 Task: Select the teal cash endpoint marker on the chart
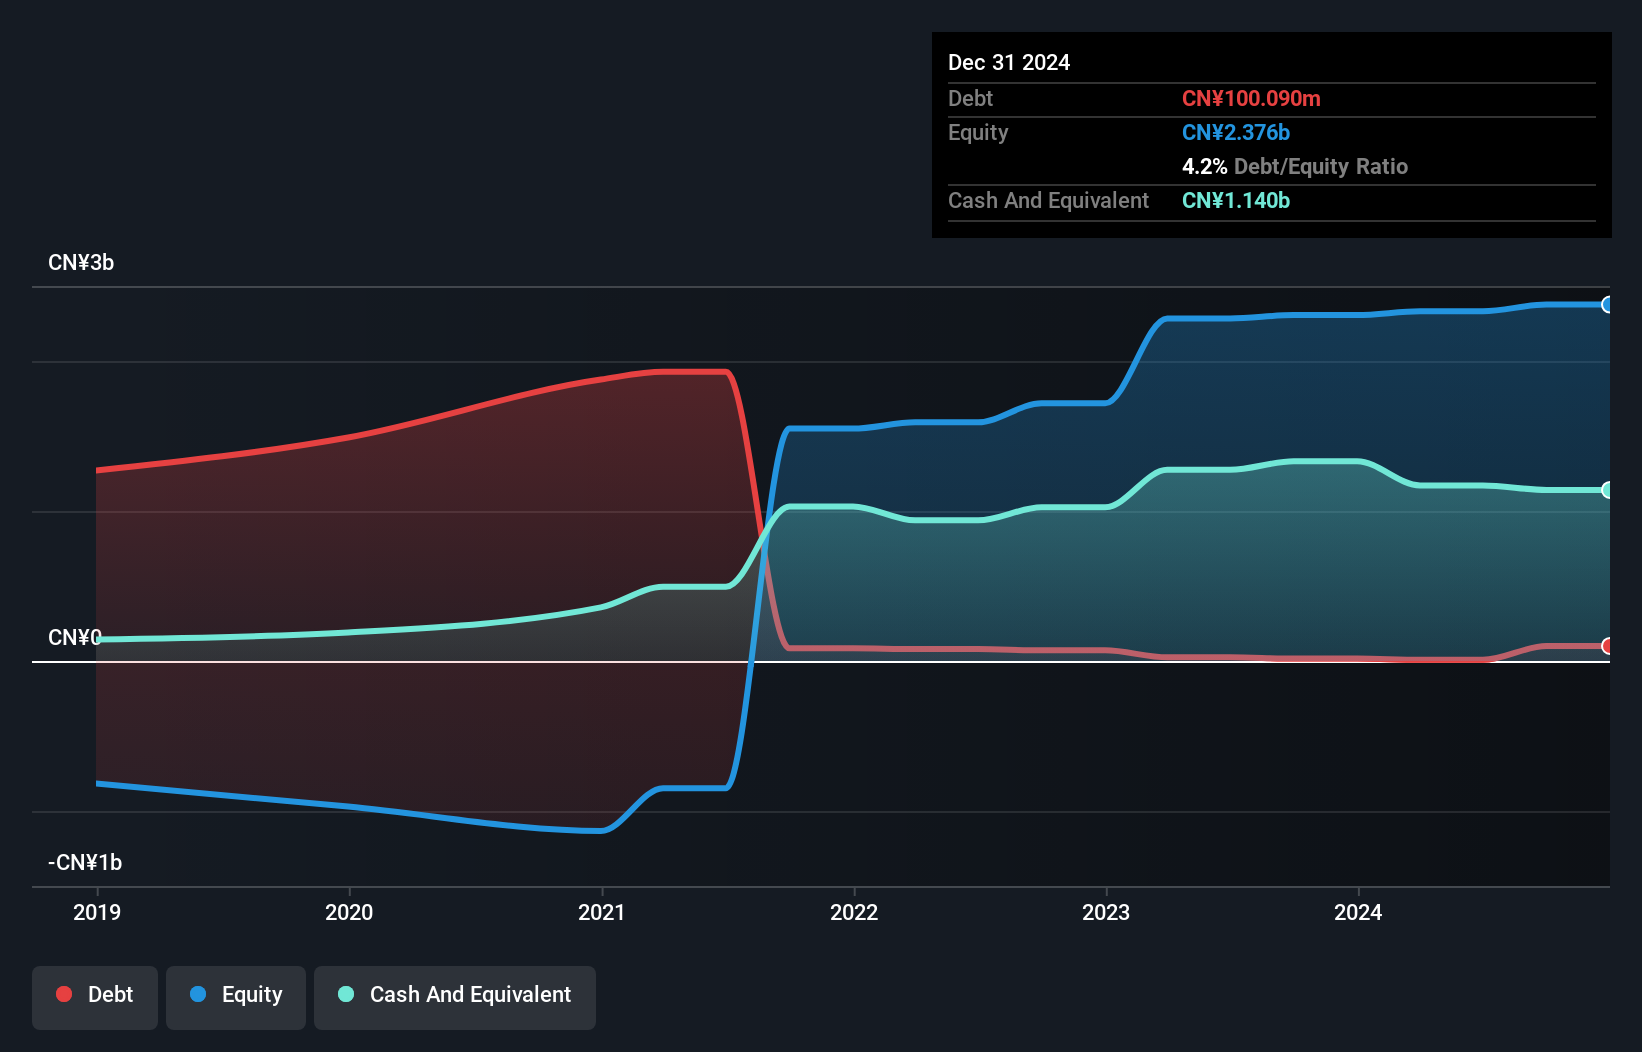coord(1606,489)
